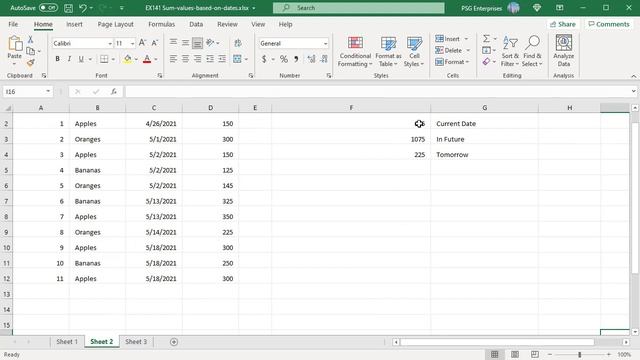This screenshot has width=640, height=360.
Task: Open Cell Styles gallery
Action: click(x=414, y=51)
